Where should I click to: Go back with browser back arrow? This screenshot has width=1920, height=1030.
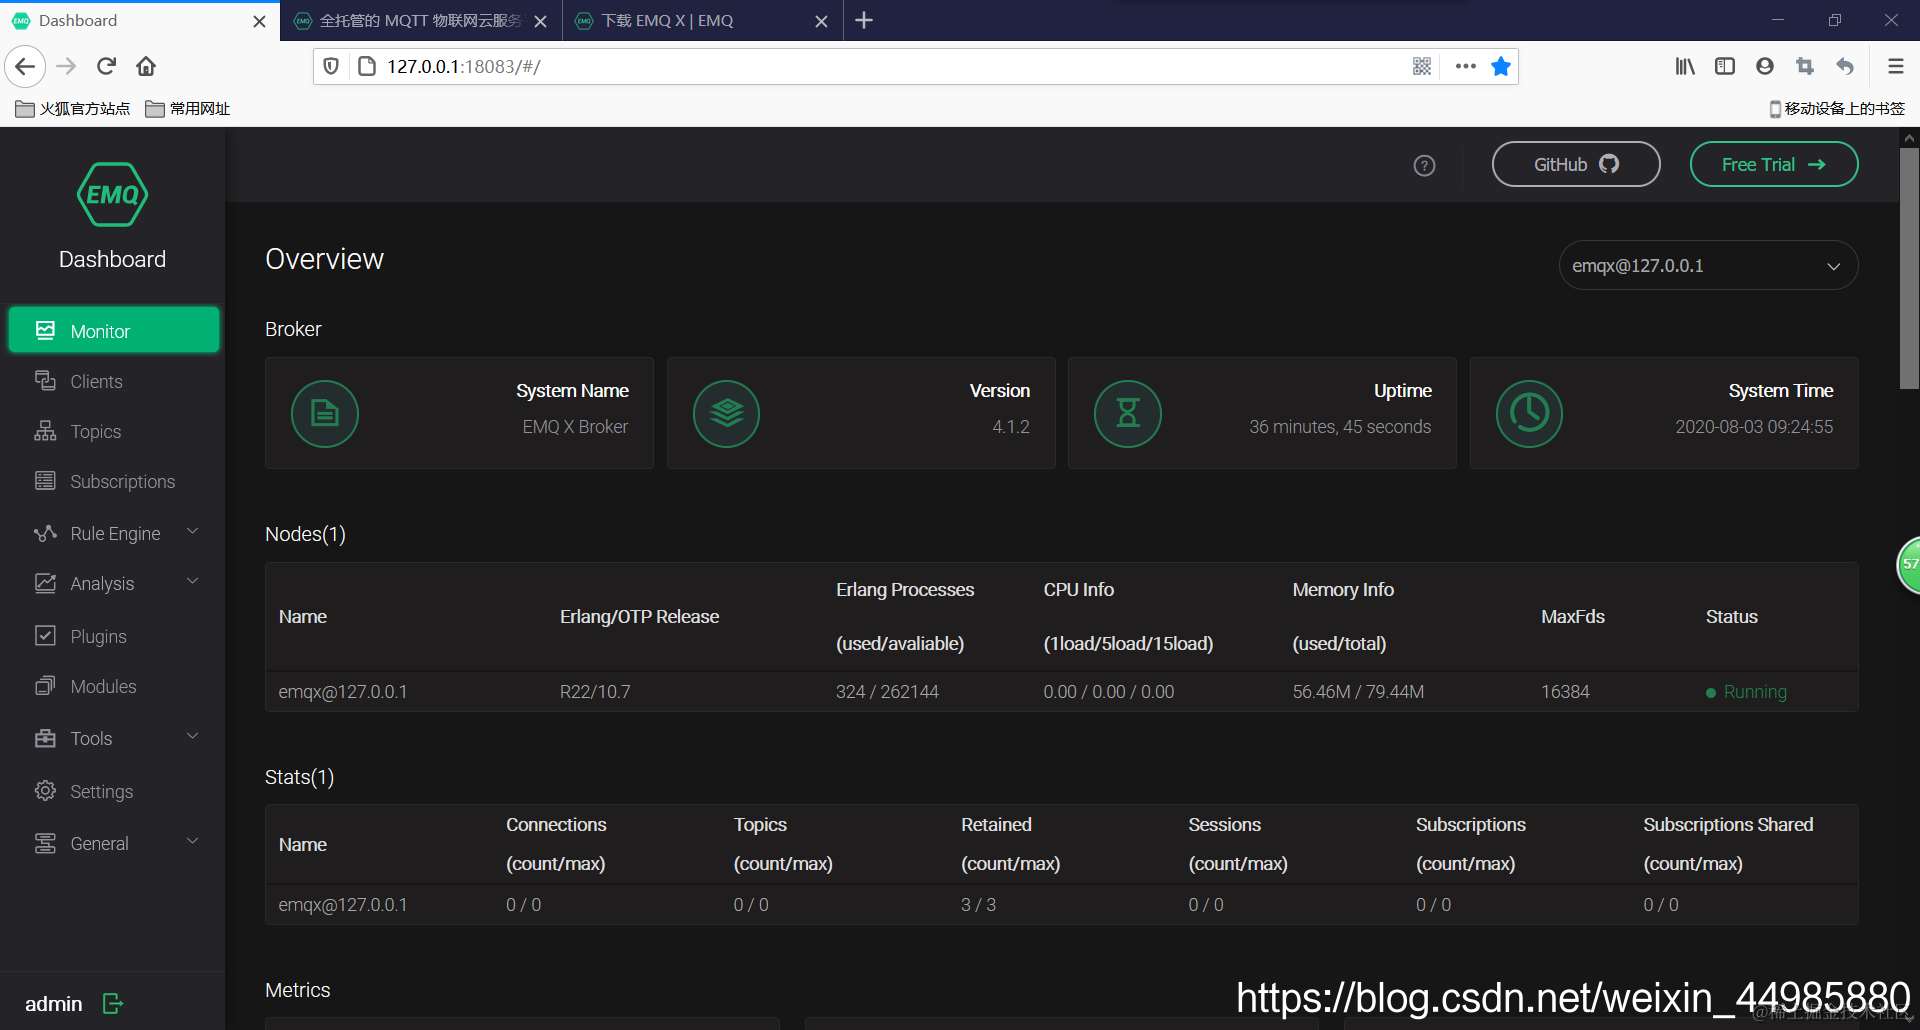click(x=25, y=66)
